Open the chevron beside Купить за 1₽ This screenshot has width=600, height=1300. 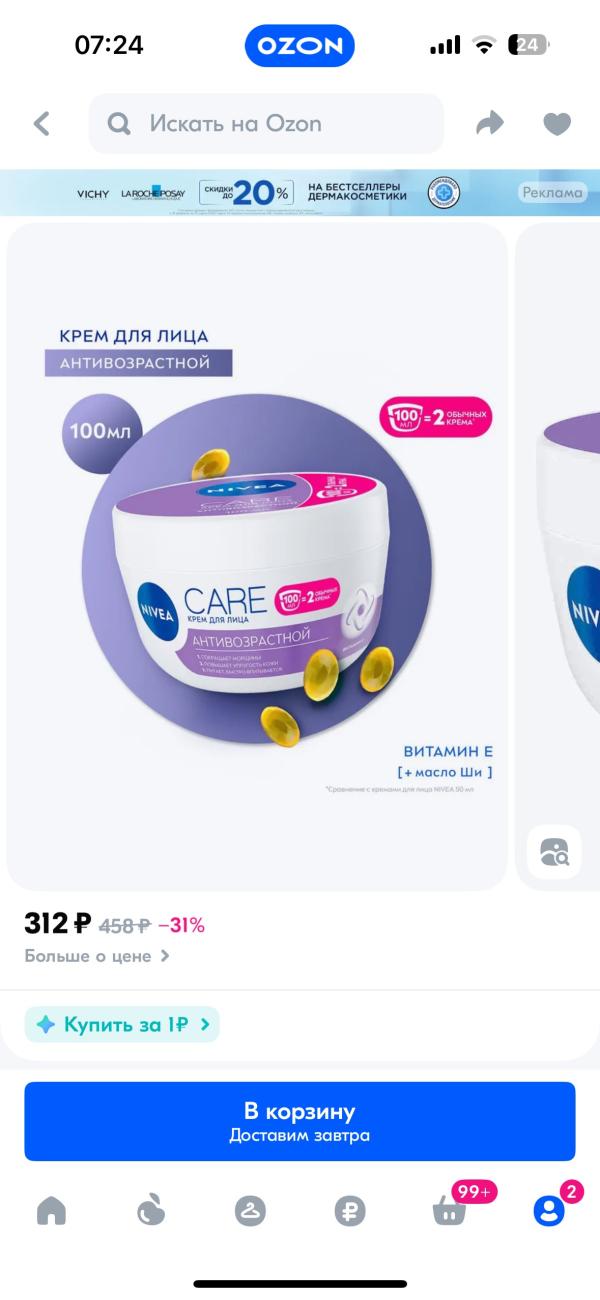pos(205,1024)
